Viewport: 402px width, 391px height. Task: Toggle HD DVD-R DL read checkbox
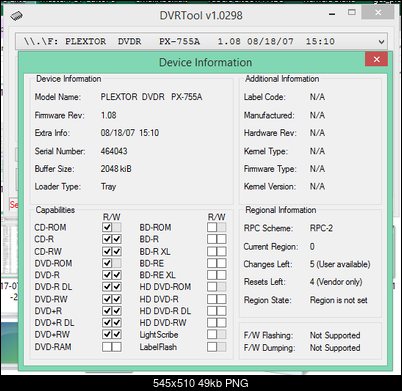click(212, 311)
